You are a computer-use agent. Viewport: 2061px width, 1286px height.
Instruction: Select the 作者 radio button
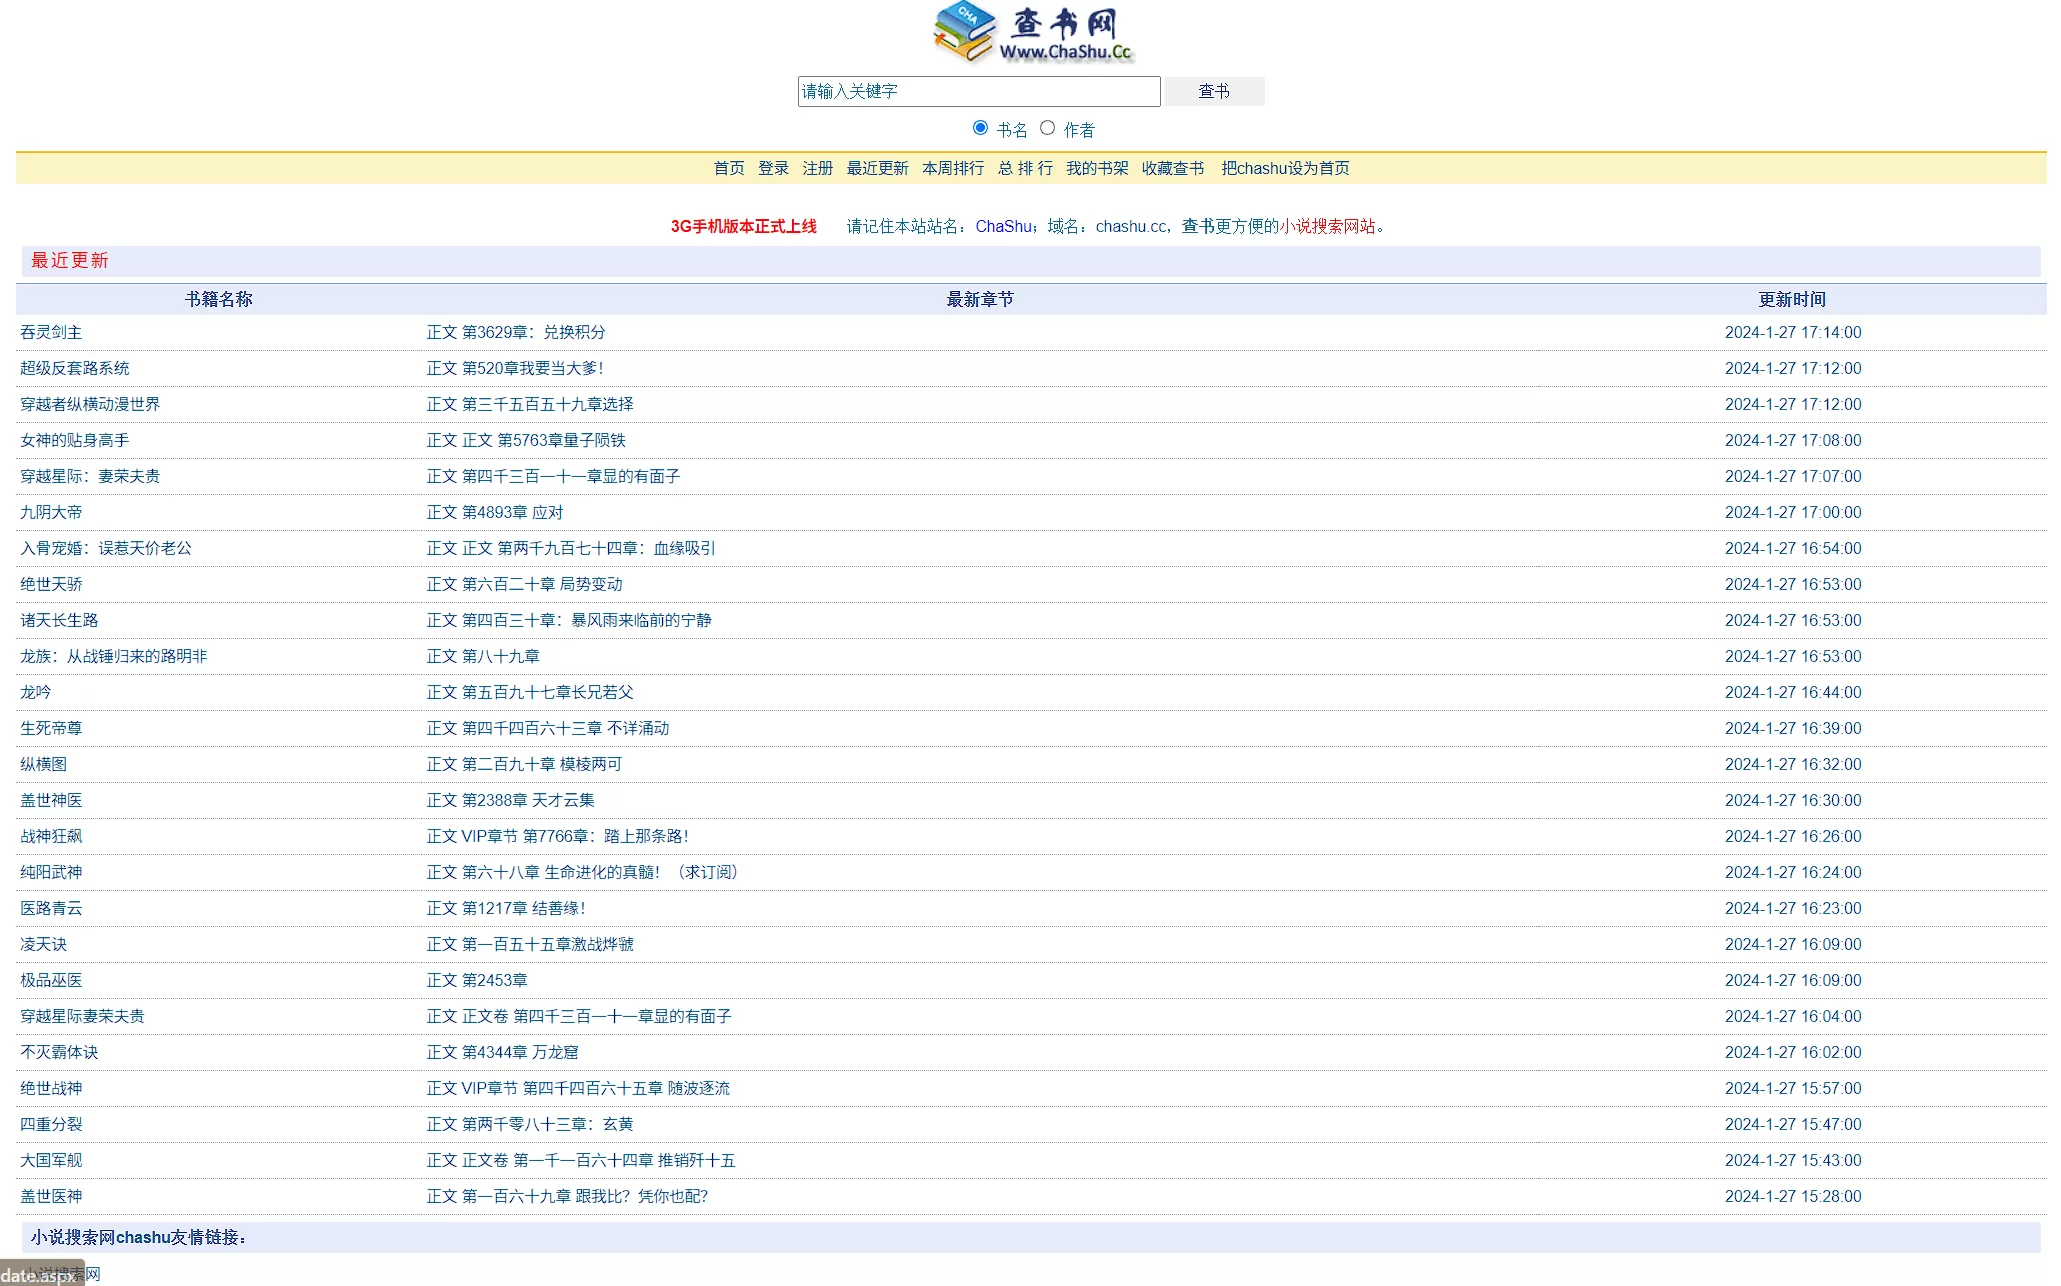coord(1047,127)
